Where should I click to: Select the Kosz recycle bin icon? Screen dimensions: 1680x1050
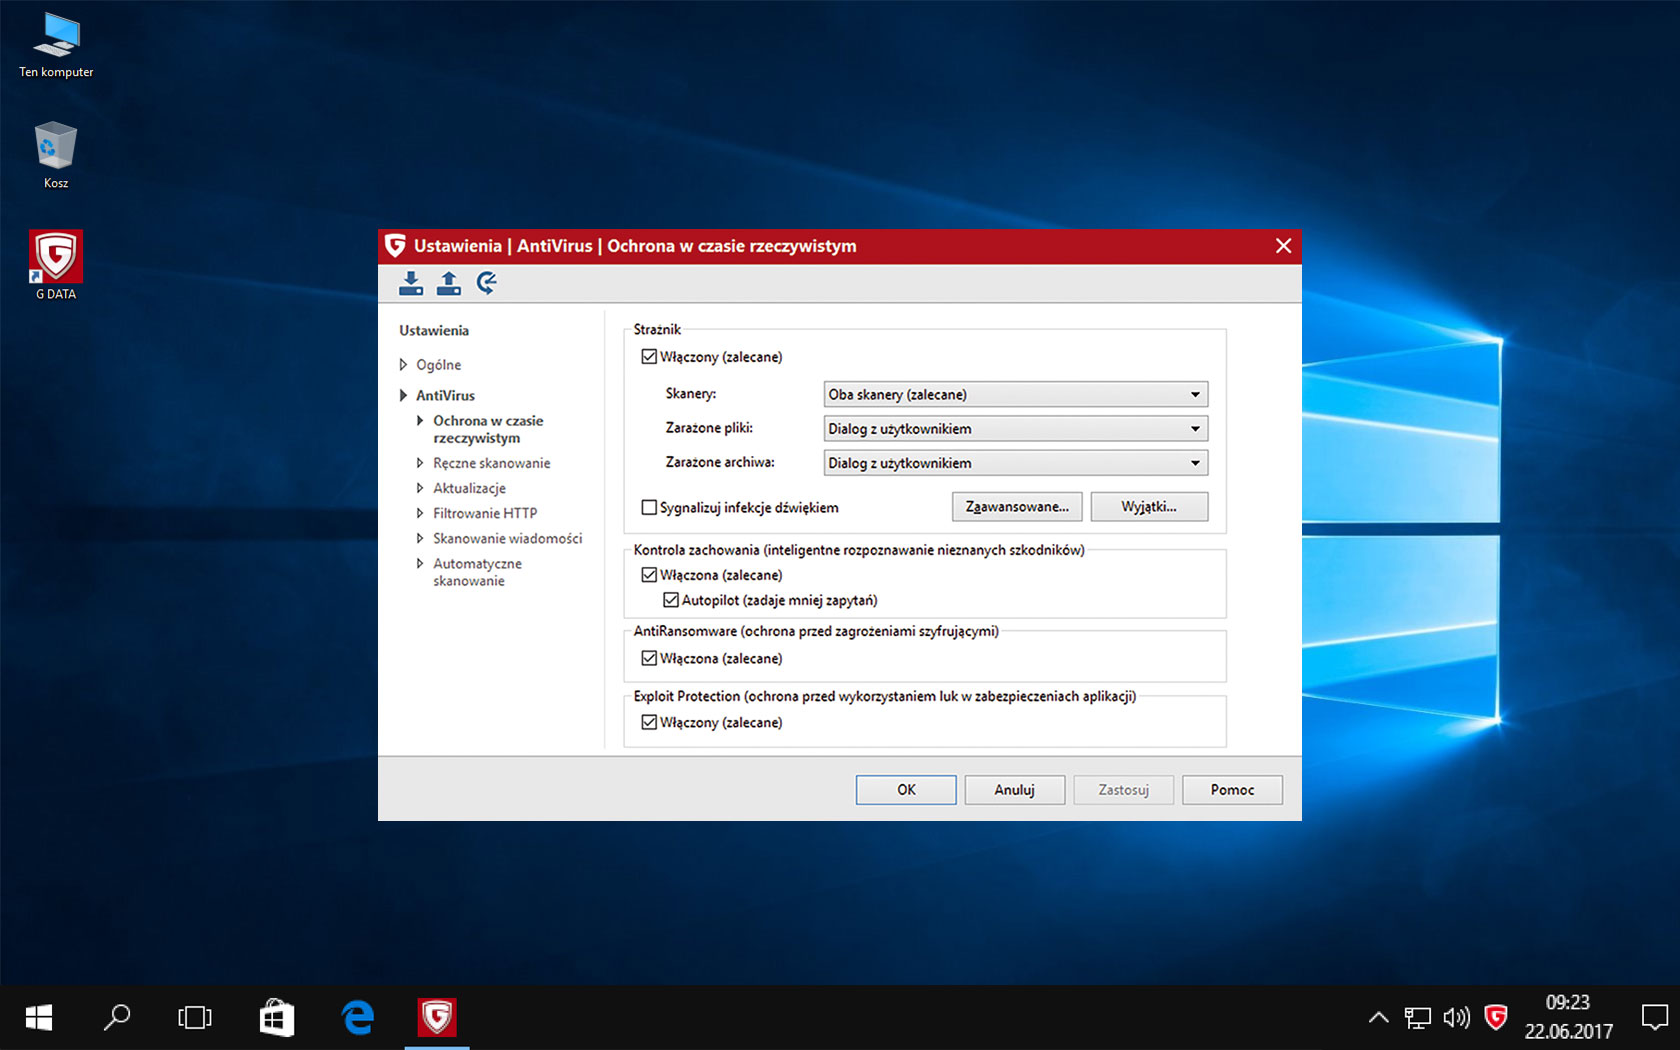tap(56, 156)
